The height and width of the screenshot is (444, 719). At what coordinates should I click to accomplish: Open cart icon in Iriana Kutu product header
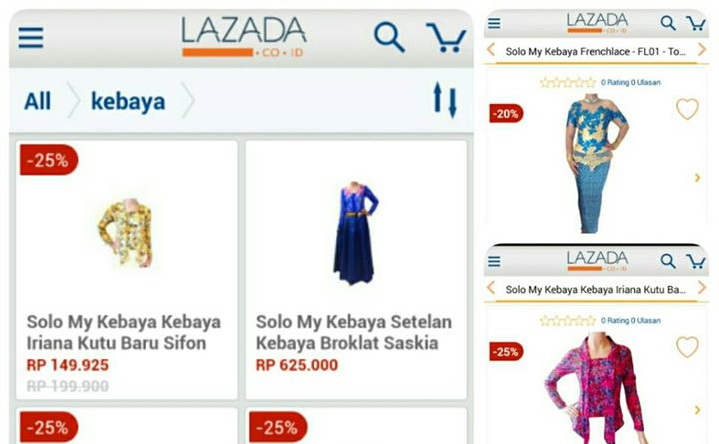(x=696, y=261)
